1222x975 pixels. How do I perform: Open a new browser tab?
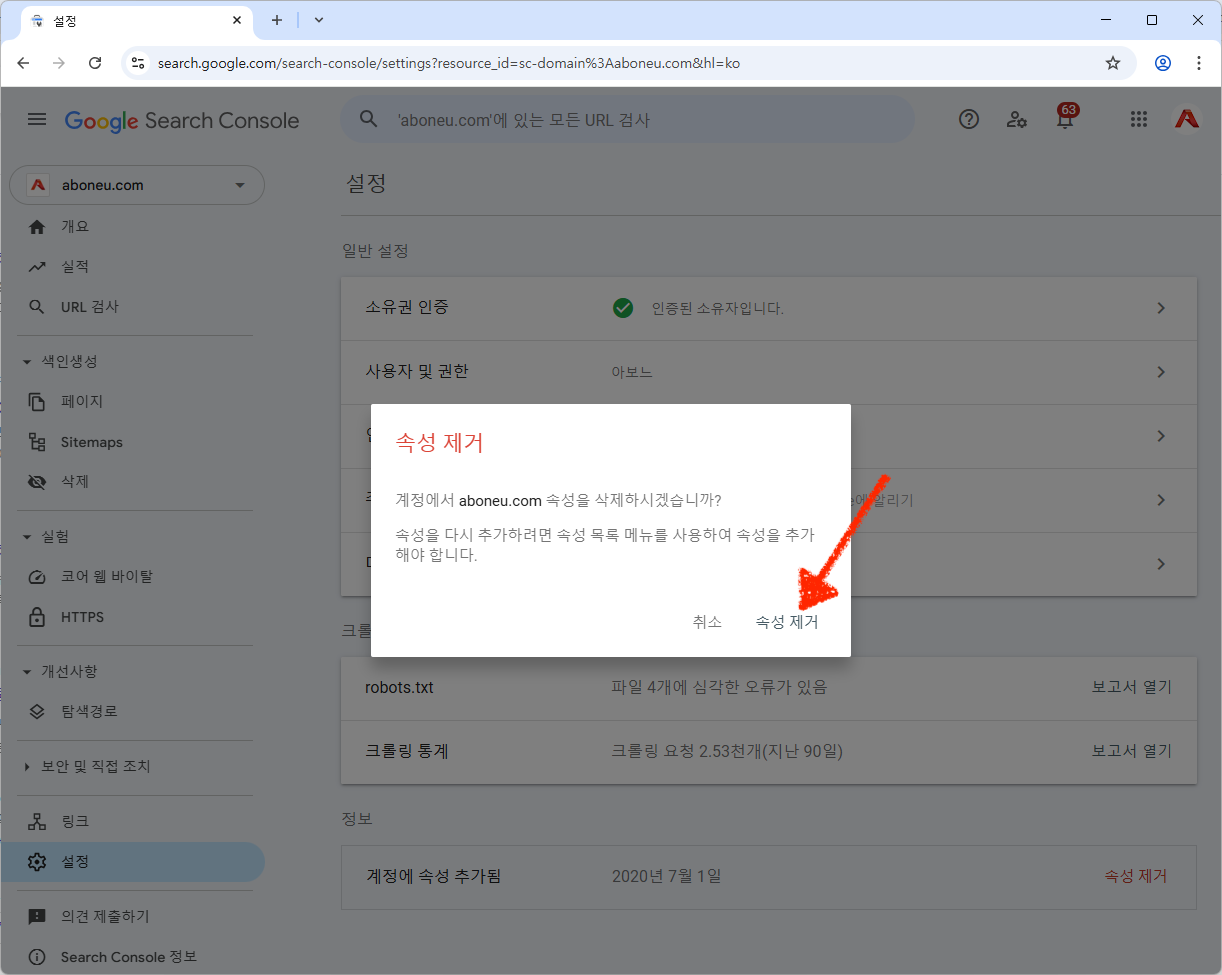click(x=277, y=20)
